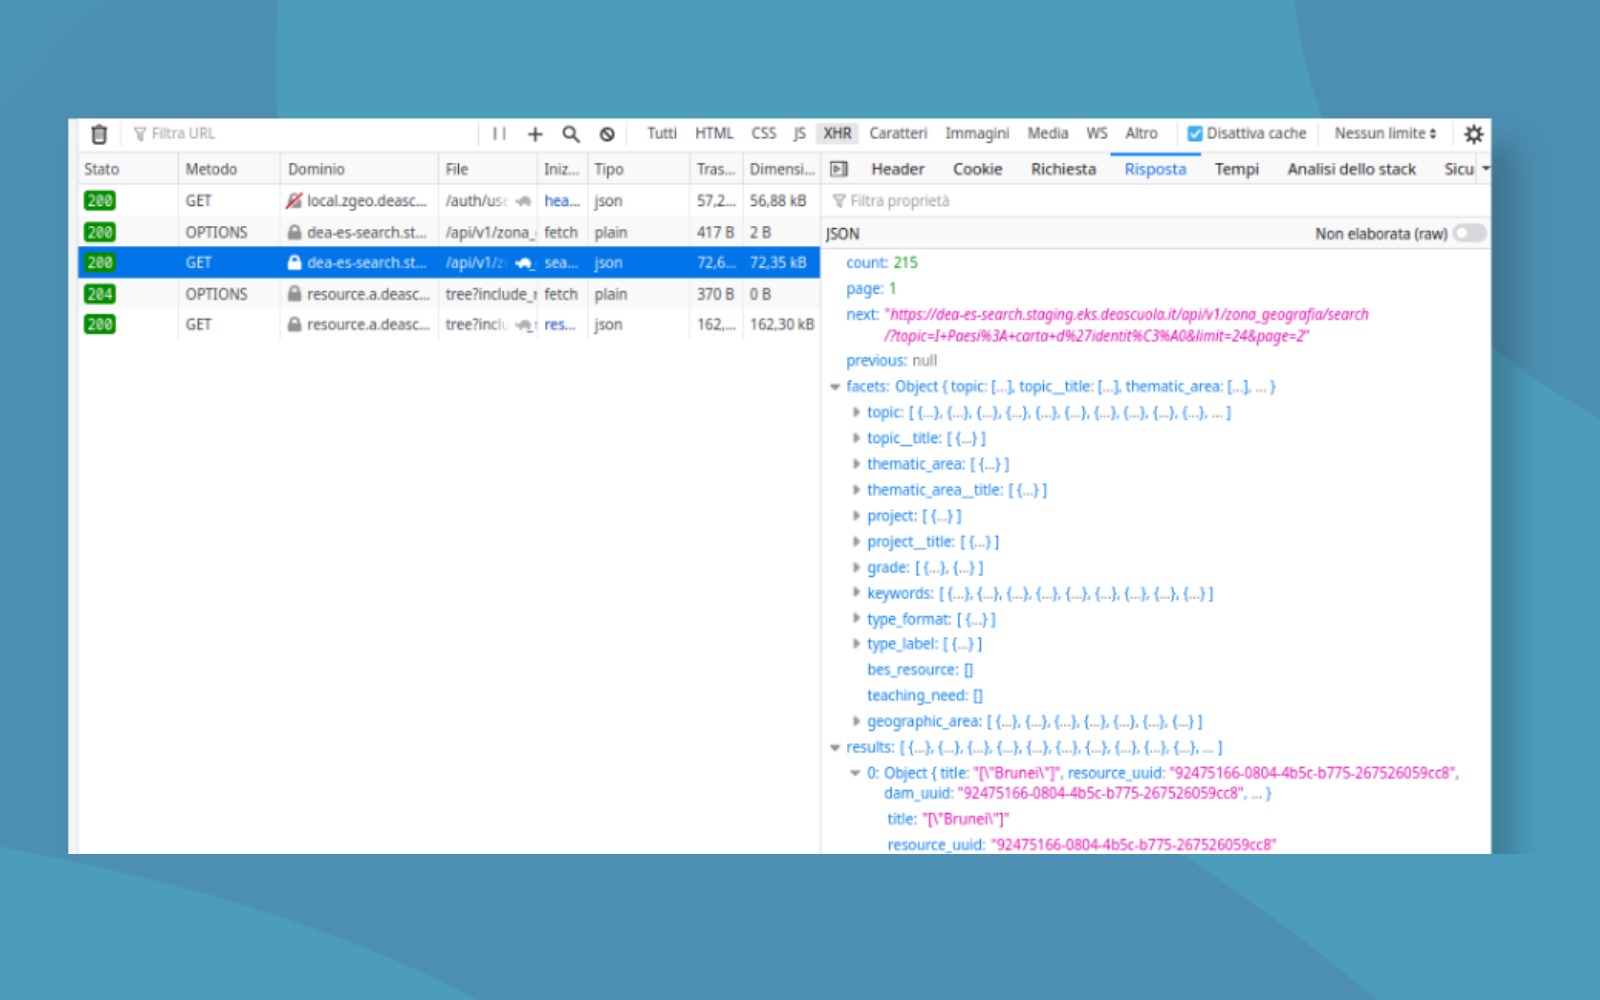Click the insecure lock icon of local.zgeo row

(x=294, y=201)
